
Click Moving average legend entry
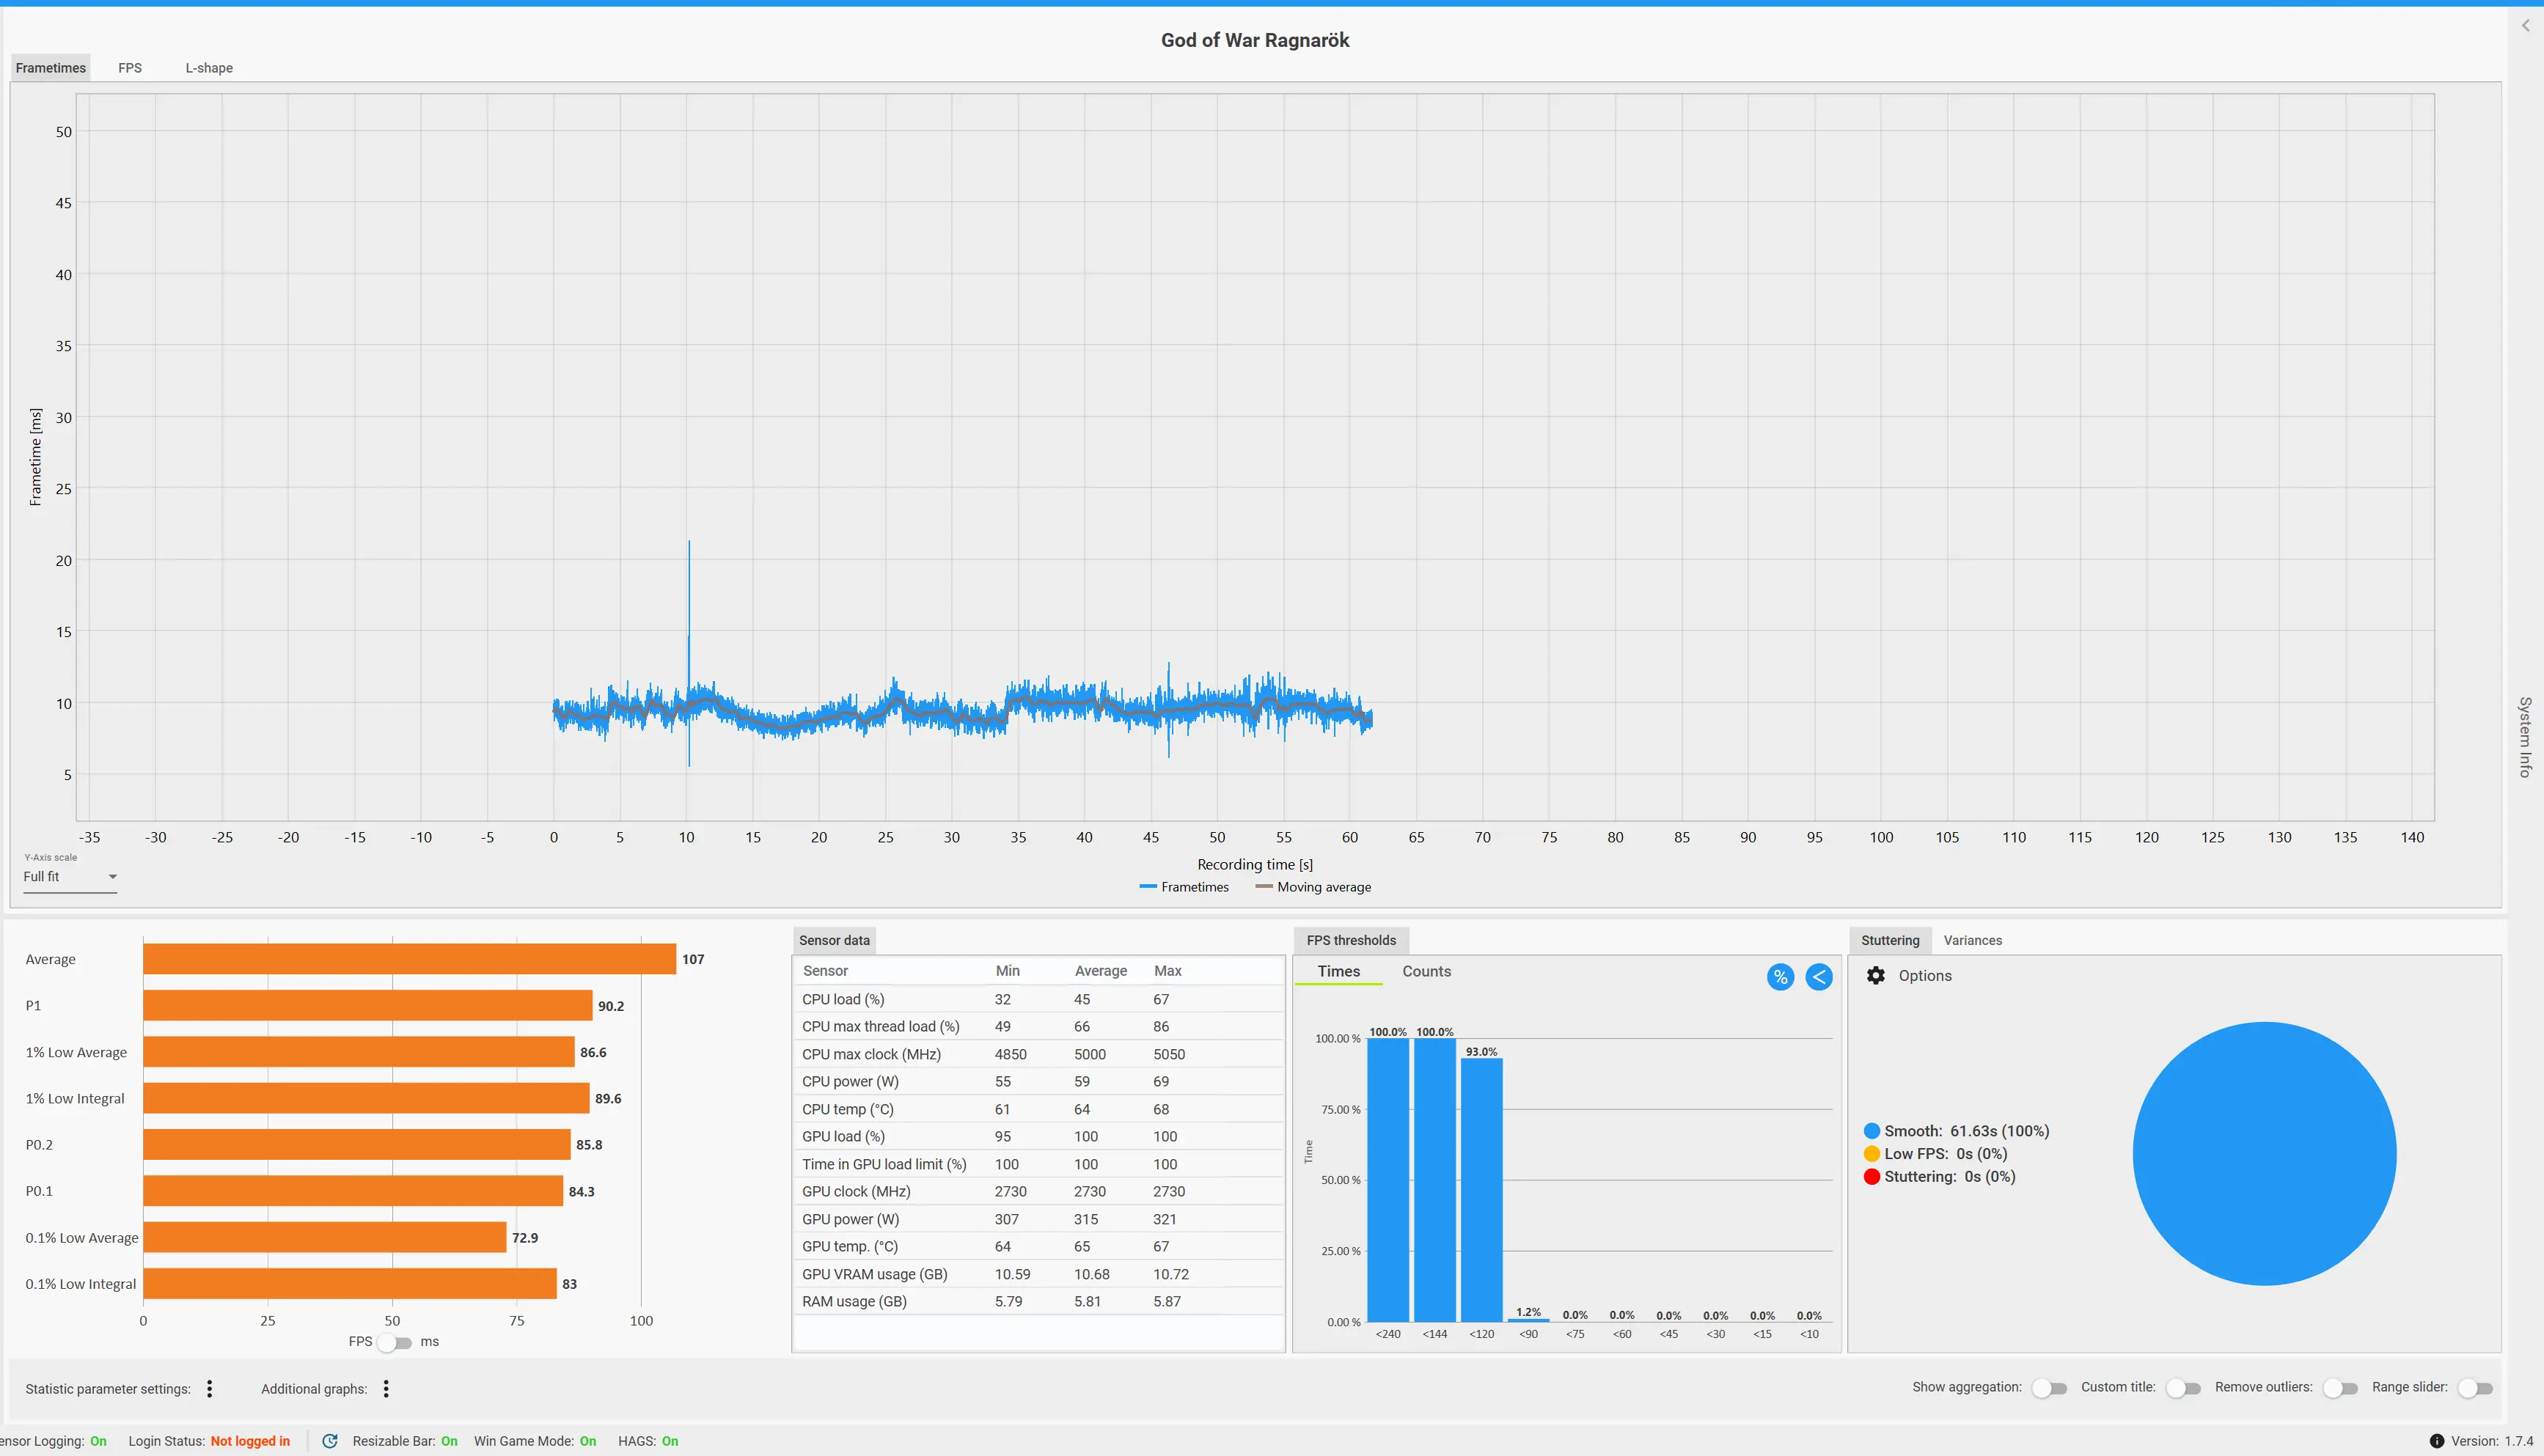[1313, 887]
